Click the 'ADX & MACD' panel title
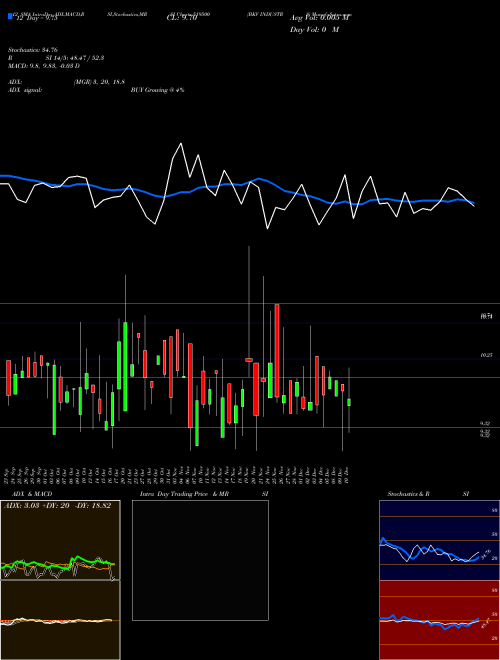500x660 pixels. coord(32,494)
